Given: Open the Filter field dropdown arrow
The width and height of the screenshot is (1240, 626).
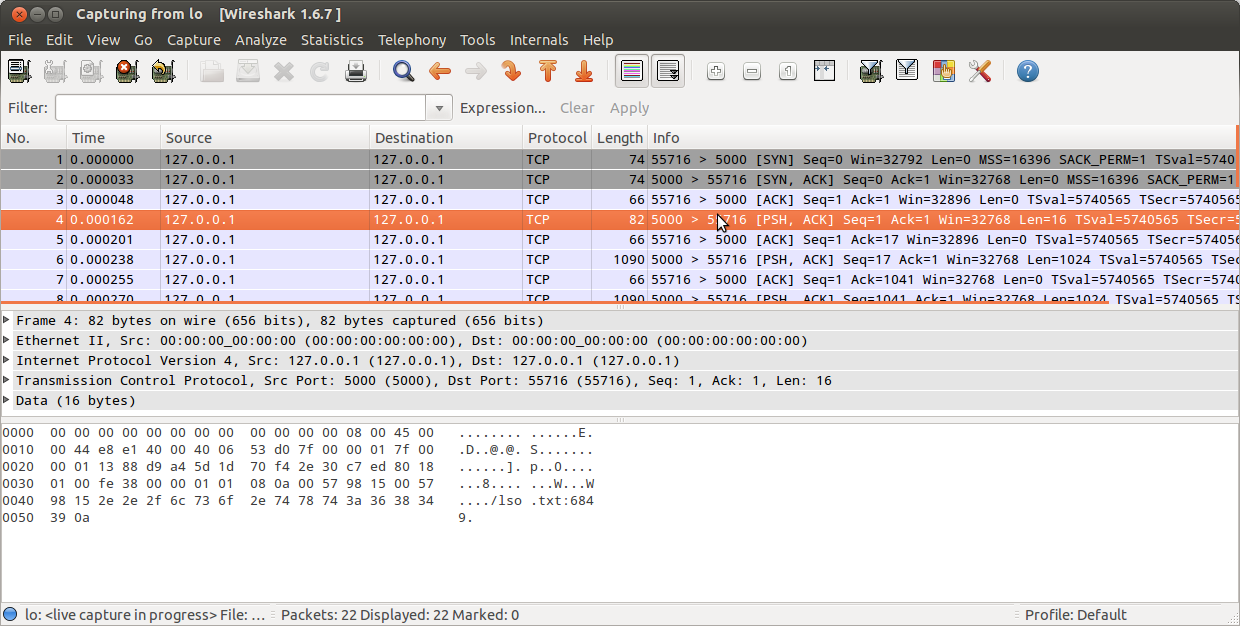Looking at the screenshot, I should coord(439,108).
